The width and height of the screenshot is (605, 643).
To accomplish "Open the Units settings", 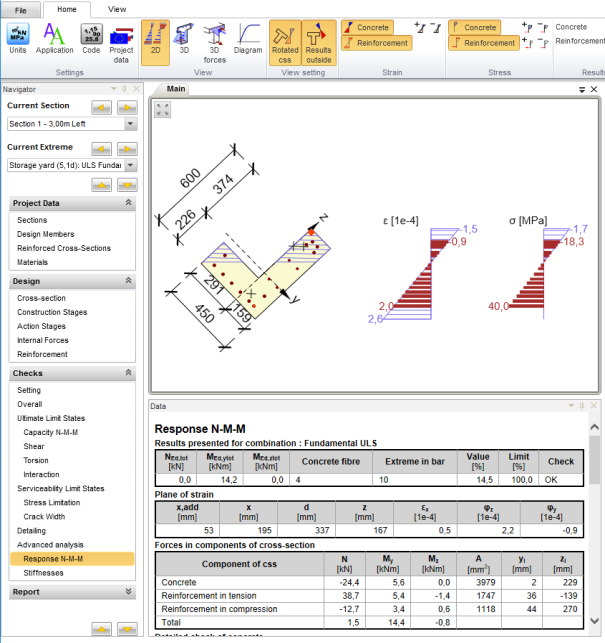I will click(19, 40).
